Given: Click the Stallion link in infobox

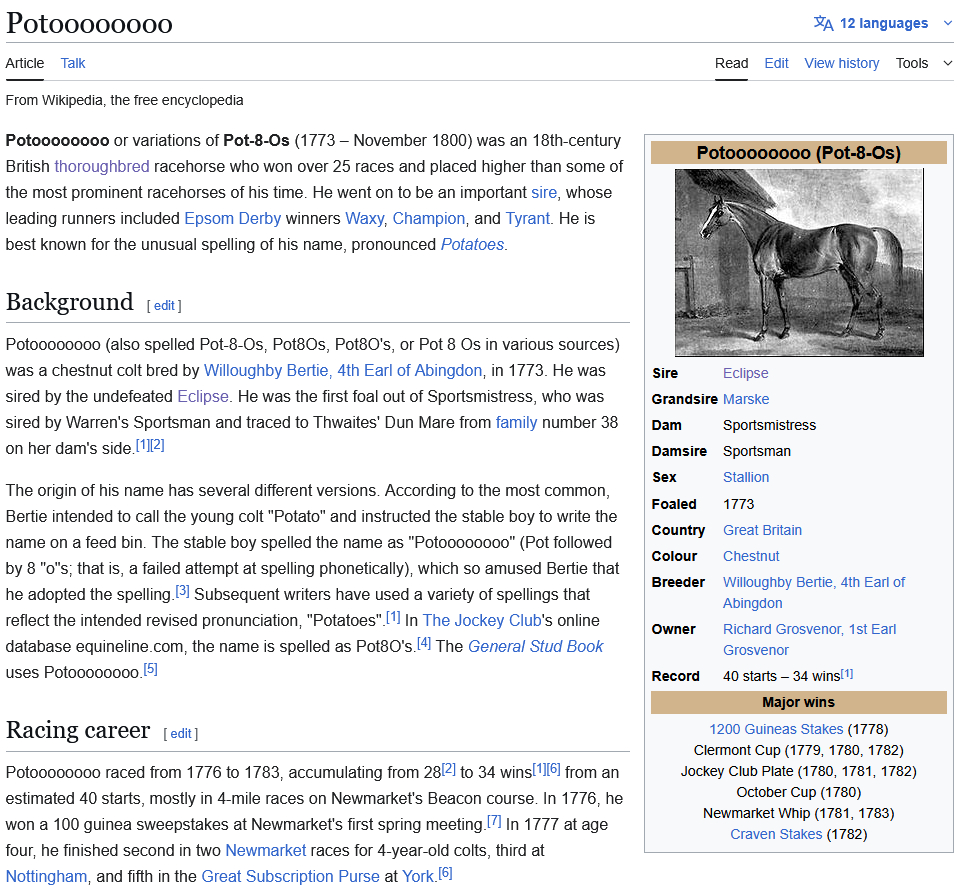Looking at the screenshot, I should [745, 477].
